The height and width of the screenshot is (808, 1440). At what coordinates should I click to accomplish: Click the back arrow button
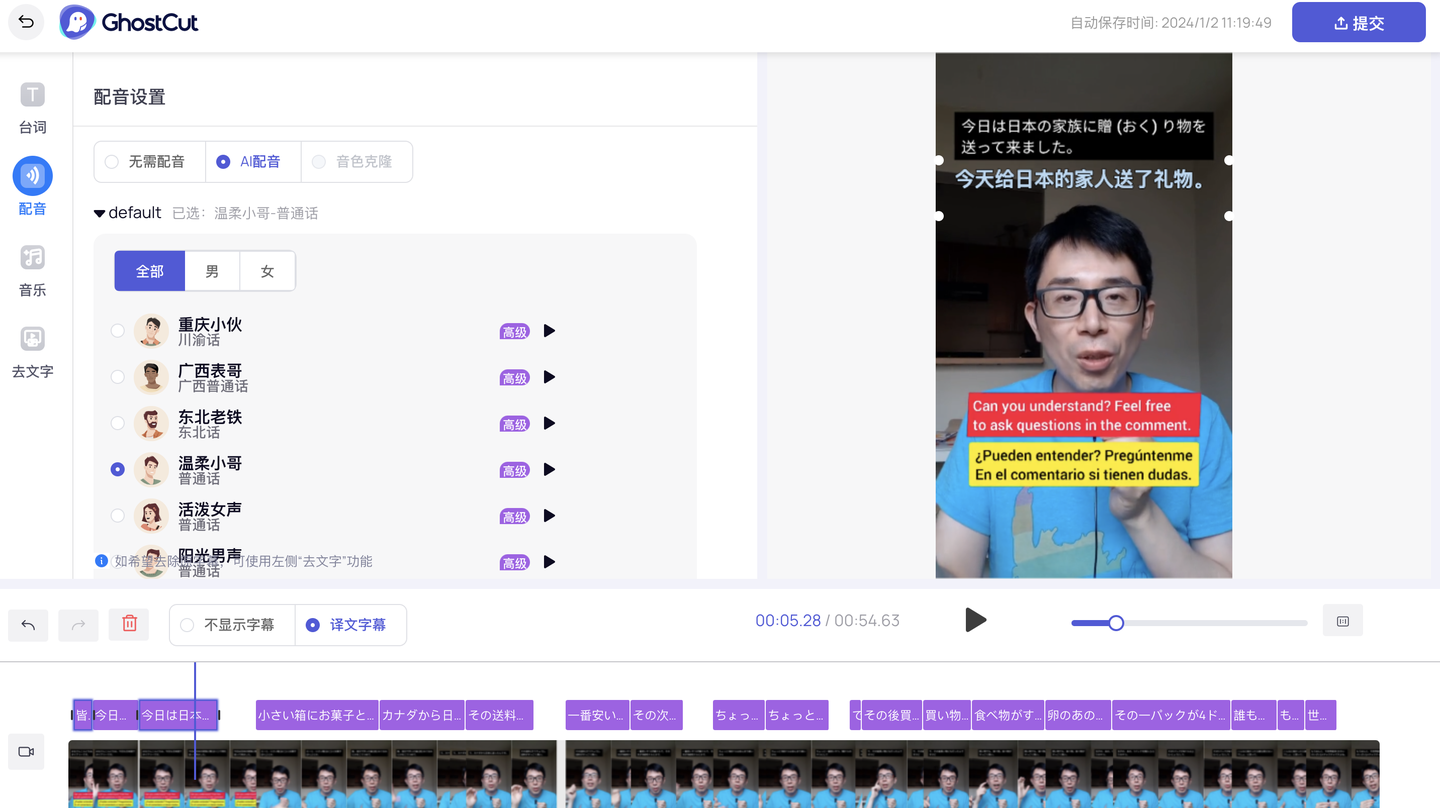tap(26, 22)
